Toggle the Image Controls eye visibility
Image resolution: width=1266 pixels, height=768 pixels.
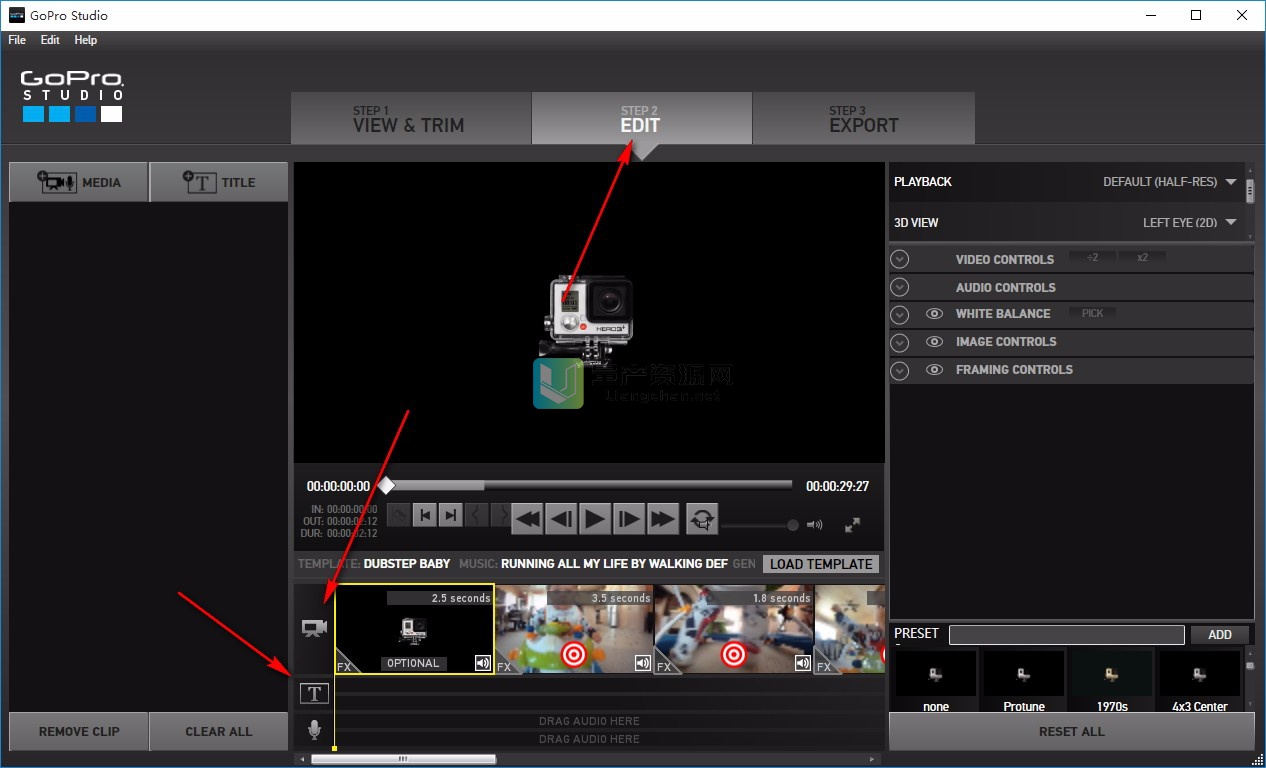coord(934,342)
